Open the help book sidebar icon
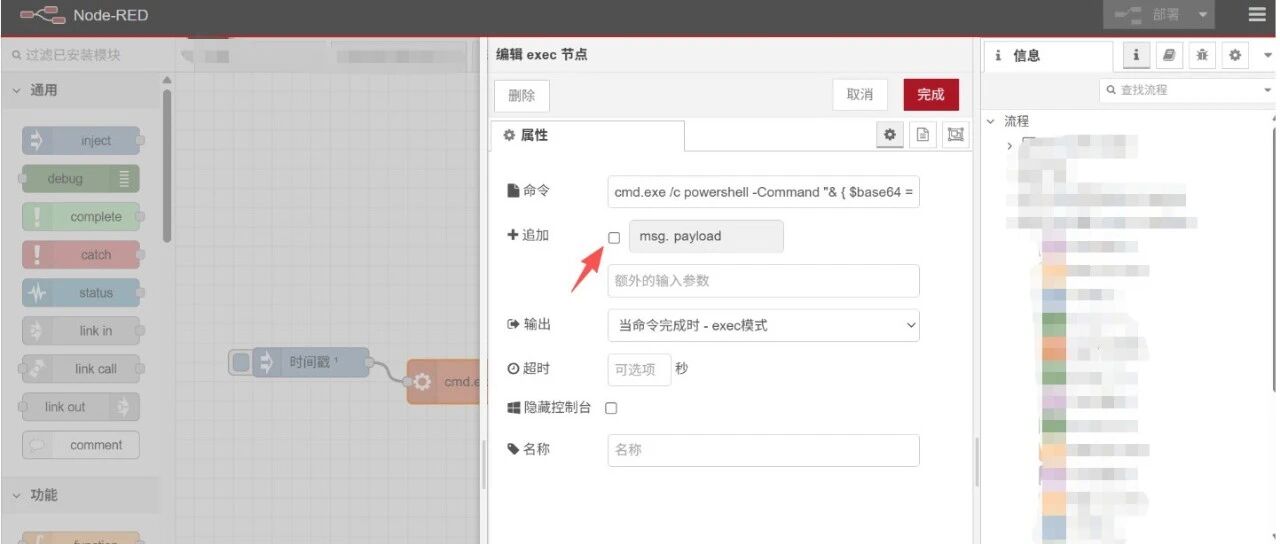This screenshot has width=1280, height=544. click(x=1169, y=55)
